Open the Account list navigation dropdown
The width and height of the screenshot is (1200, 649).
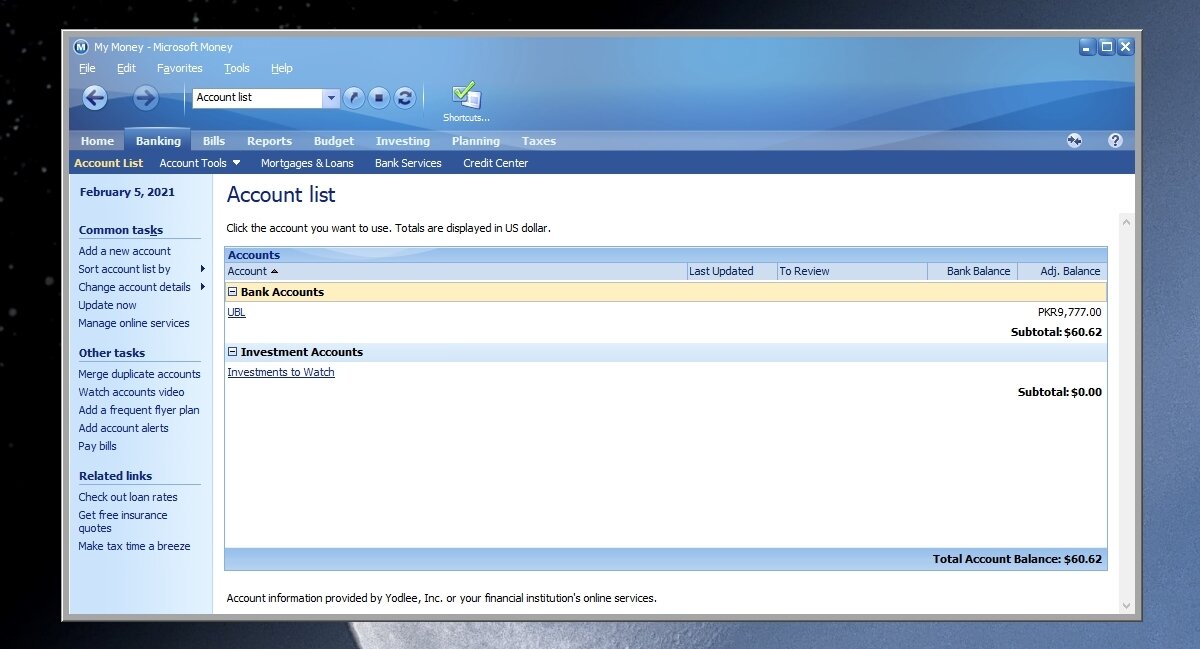[x=330, y=98]
